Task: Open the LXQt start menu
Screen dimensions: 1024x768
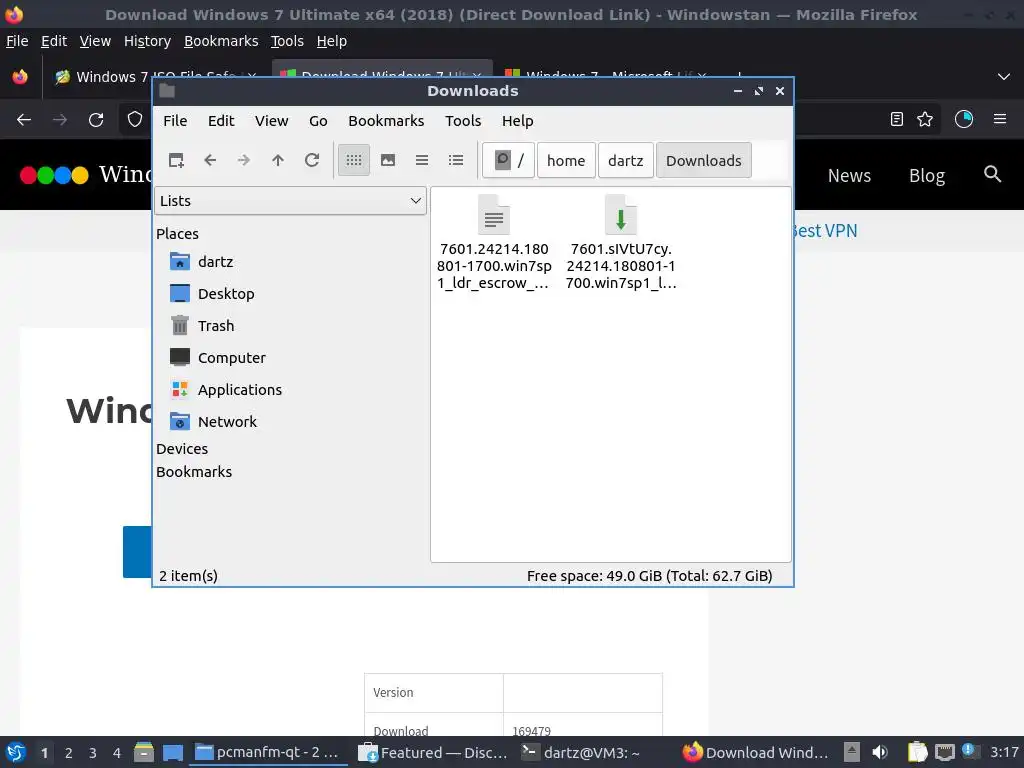Action: pyautogui.click(x=16, y=752)
